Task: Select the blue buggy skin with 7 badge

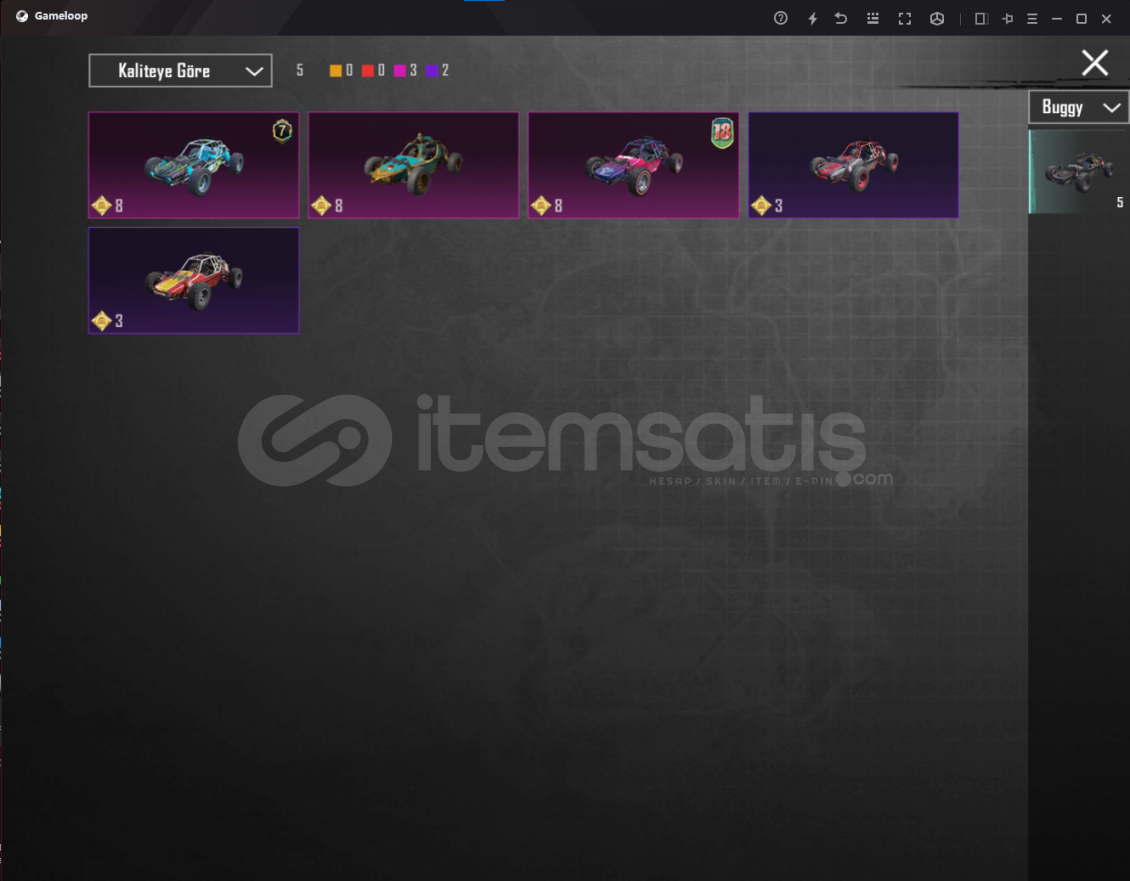Action: pos(193,165)
